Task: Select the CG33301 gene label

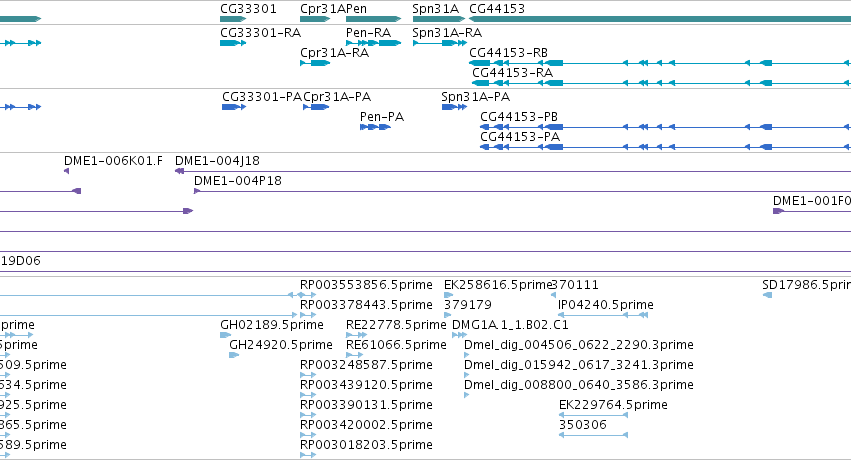Action: [248, 9]
